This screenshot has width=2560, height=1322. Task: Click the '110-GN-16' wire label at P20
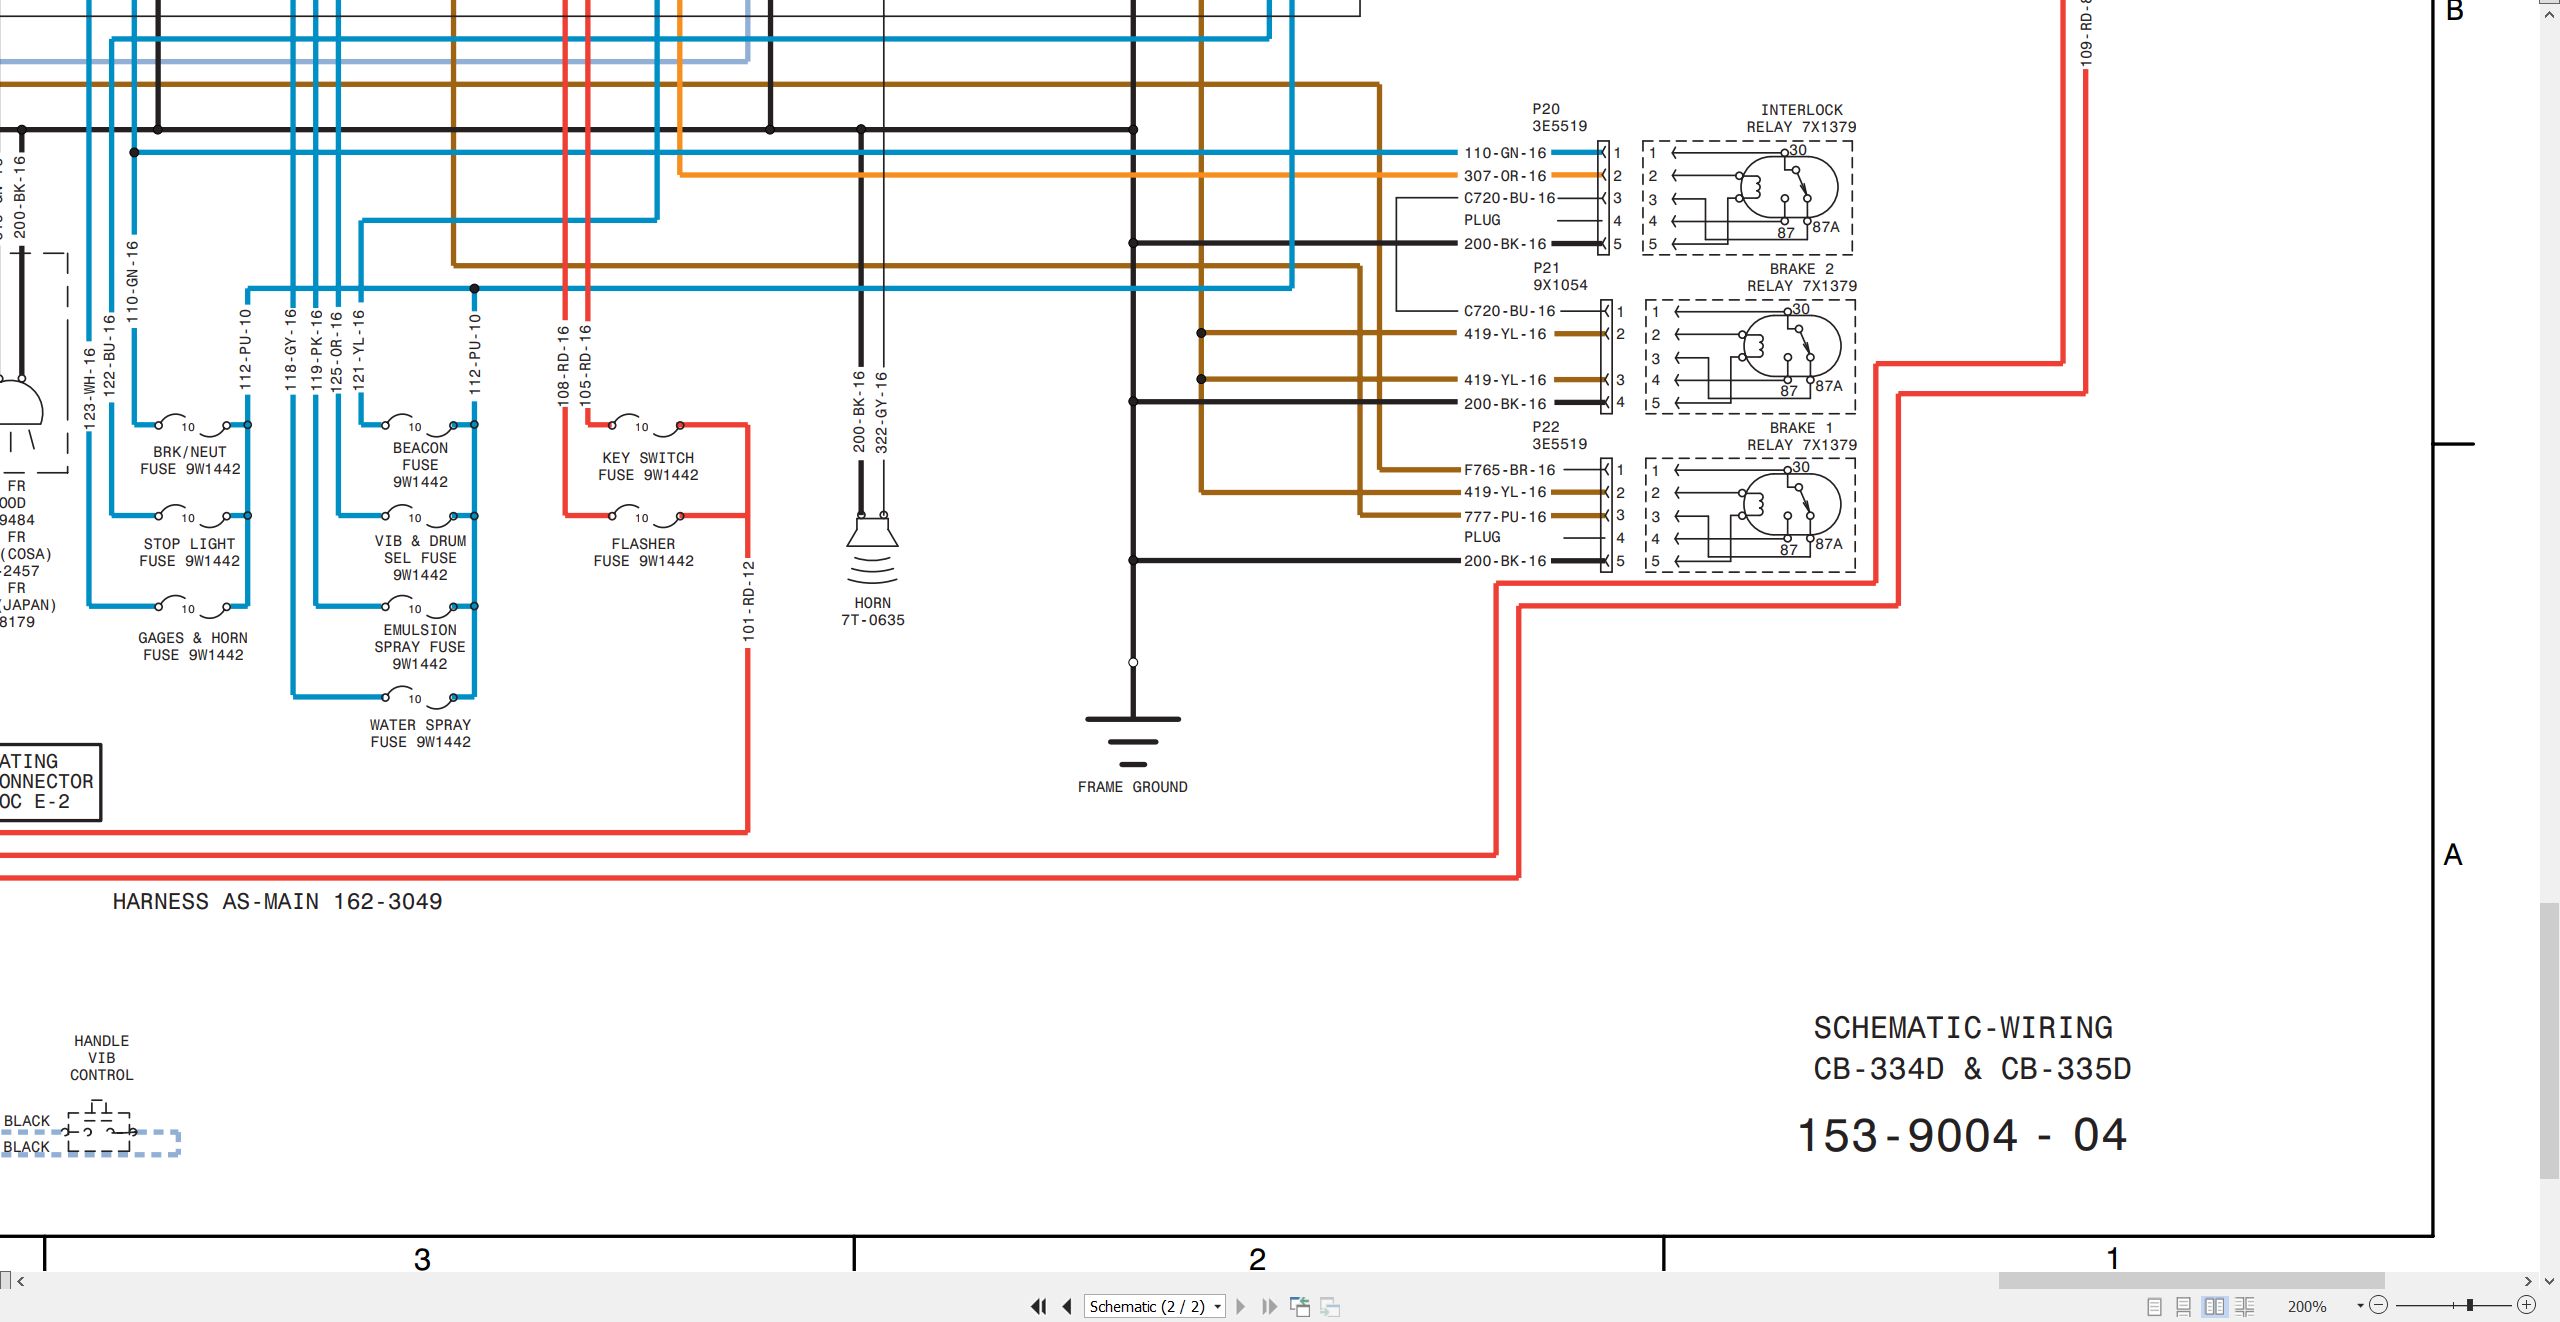(x=1505, y=152)
